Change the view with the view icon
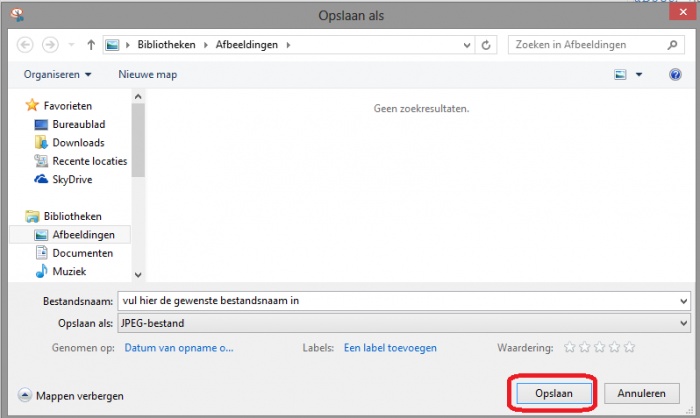Screen dimensions: 700x418 pyautogui.click(x=620, y=75)
